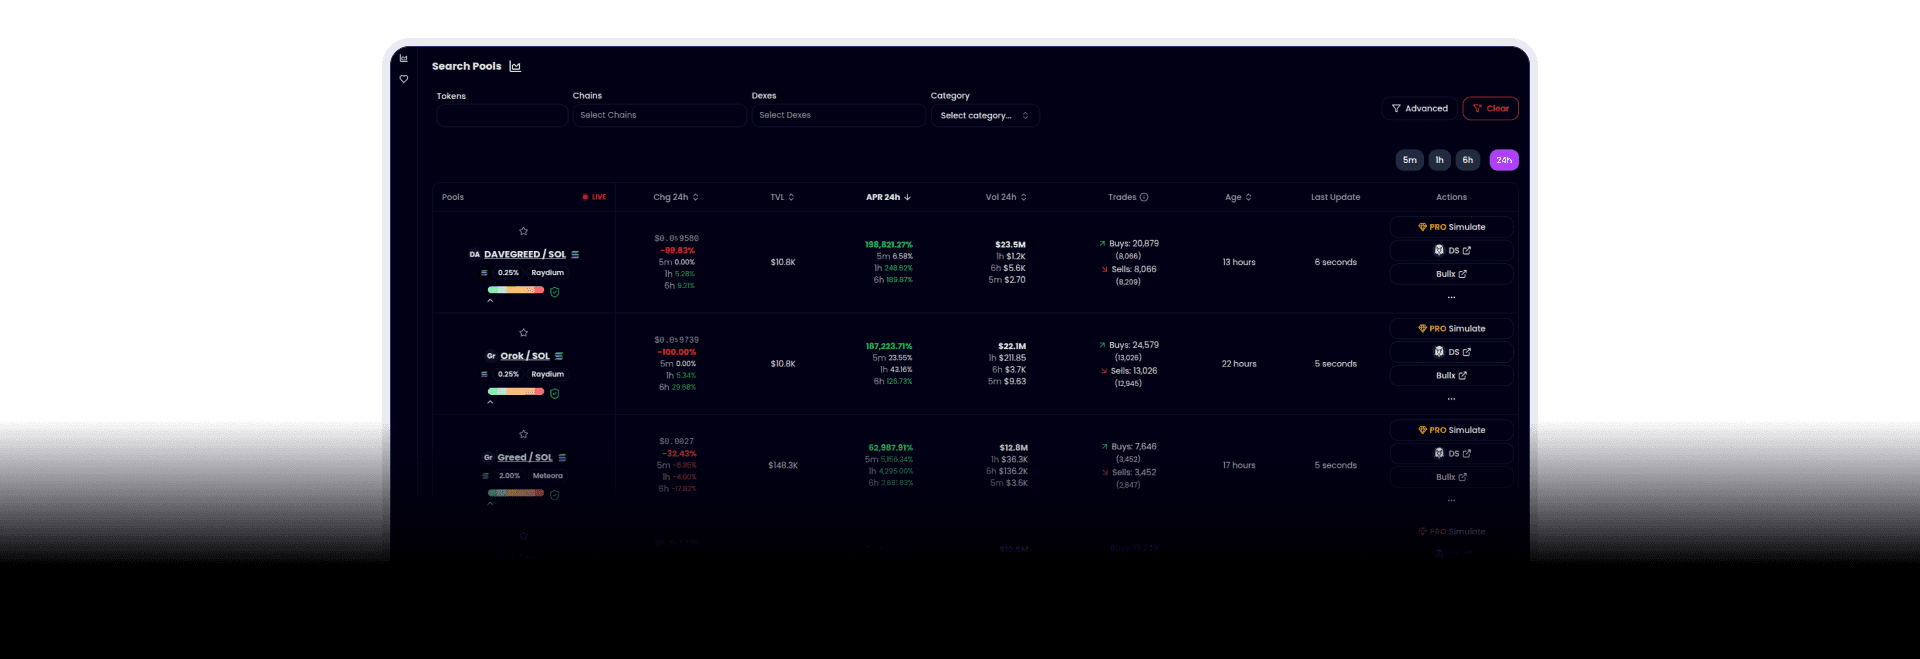Open the chart icon in the left sidebar
The image size is (1920, 659).
pyautogui.click(x=404, y=58)
